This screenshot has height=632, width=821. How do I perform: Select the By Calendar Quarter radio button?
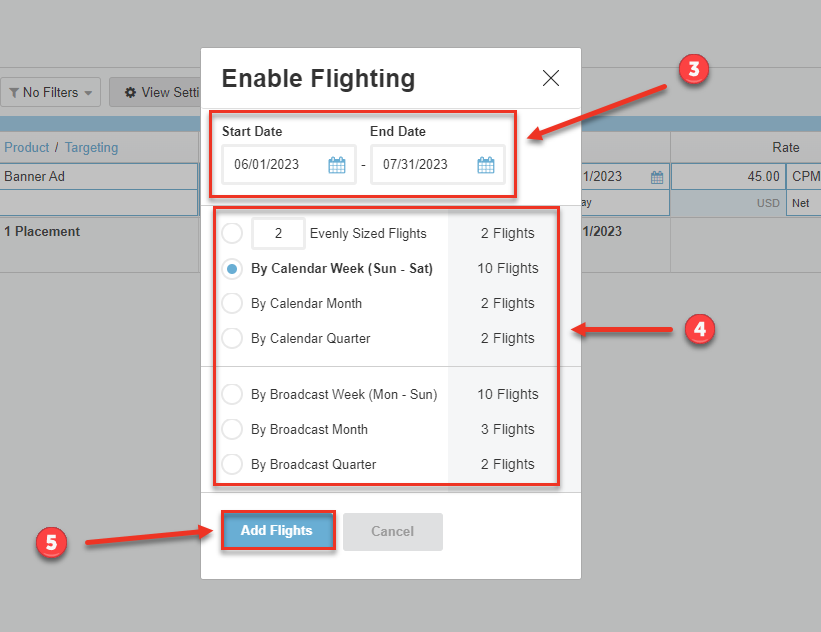(x=232, y=339)
